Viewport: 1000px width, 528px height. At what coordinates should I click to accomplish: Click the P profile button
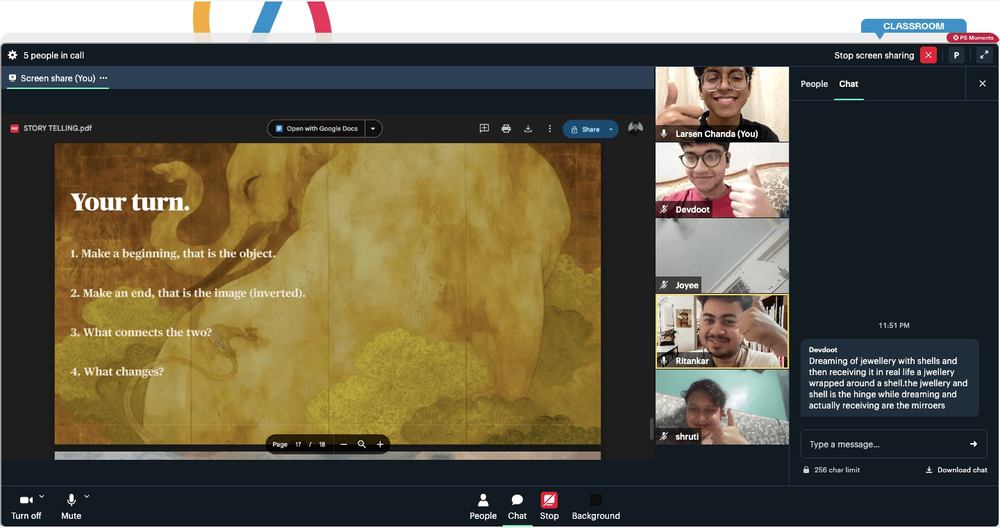point(956,55)
